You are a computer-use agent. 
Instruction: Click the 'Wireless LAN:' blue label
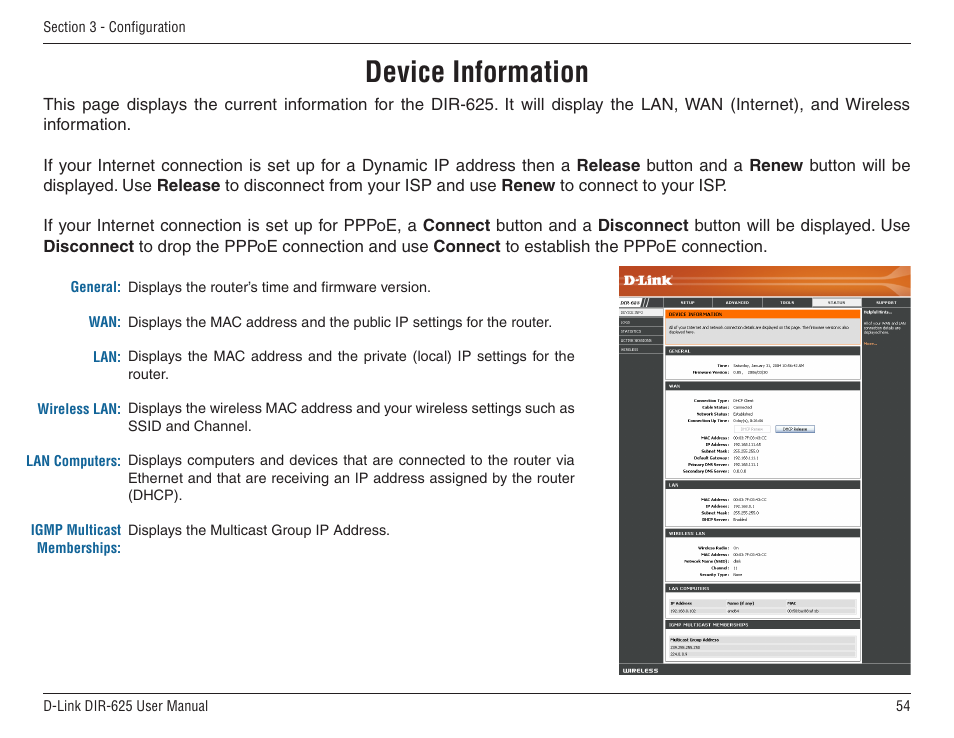tap(79, 409)
